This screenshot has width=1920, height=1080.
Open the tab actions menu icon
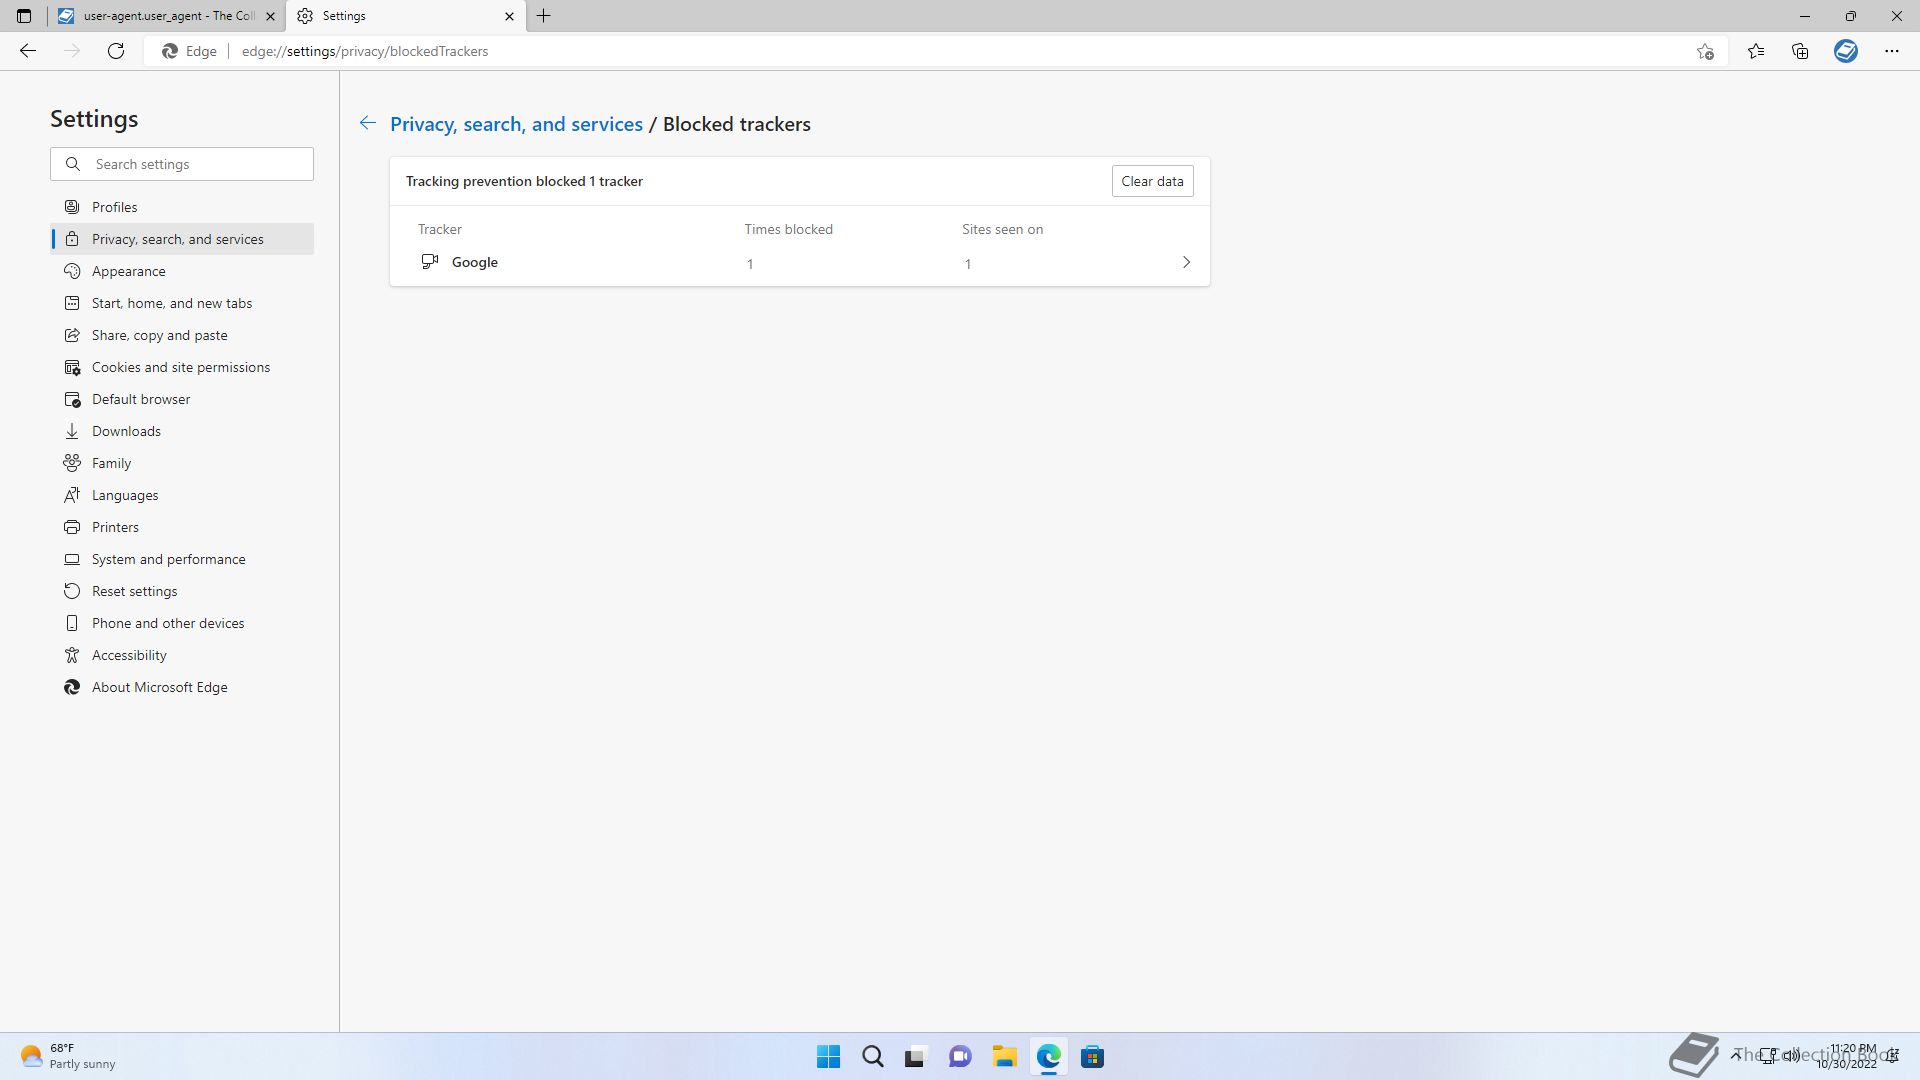pos(24,16)
